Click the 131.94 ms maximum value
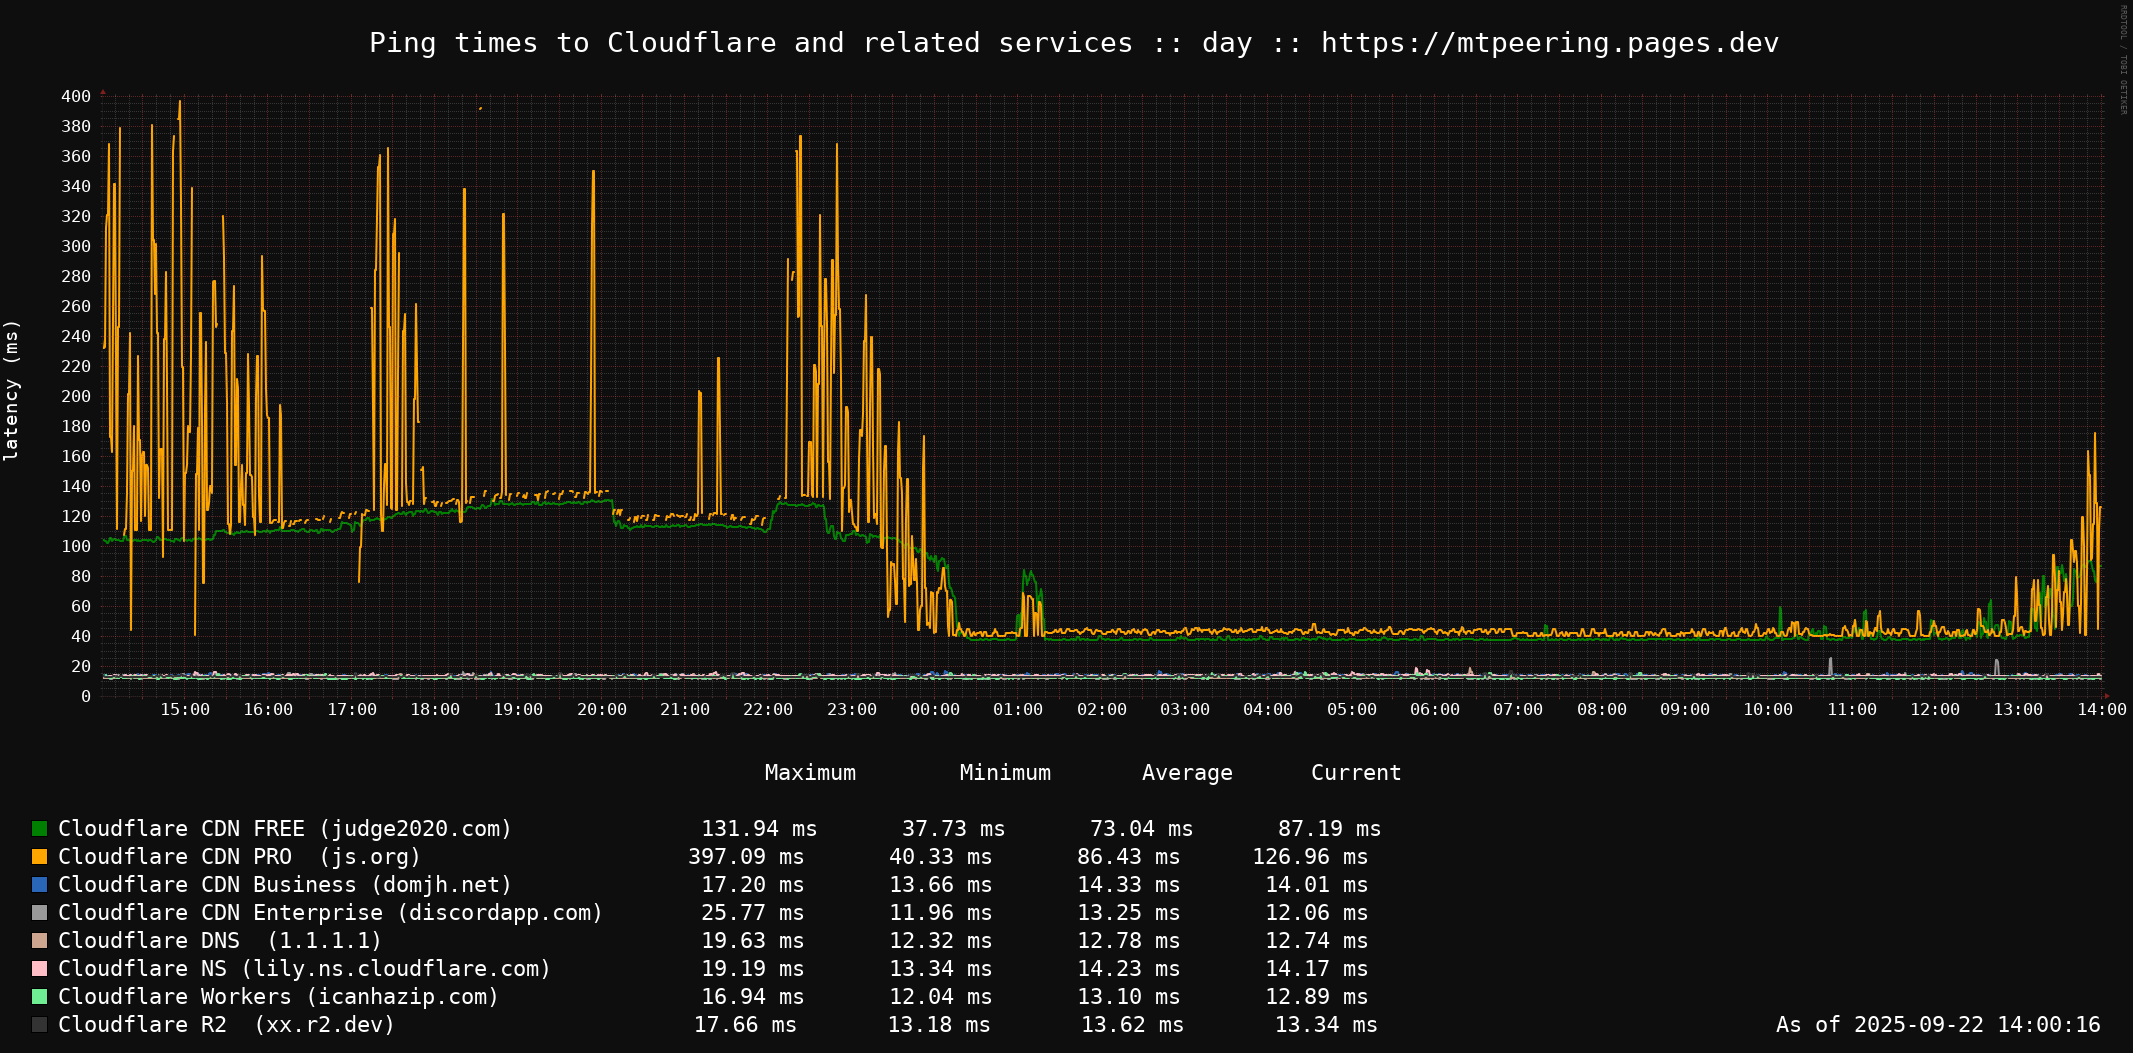Image resolution: width=2133 pixels, height=1053 pixels. [x=759, y=829]
